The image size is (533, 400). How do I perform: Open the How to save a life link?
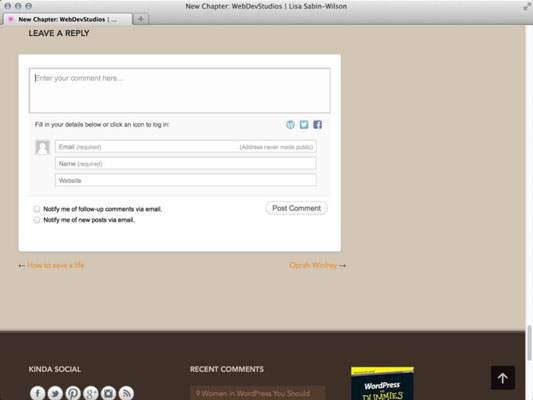tap(56, 265)
